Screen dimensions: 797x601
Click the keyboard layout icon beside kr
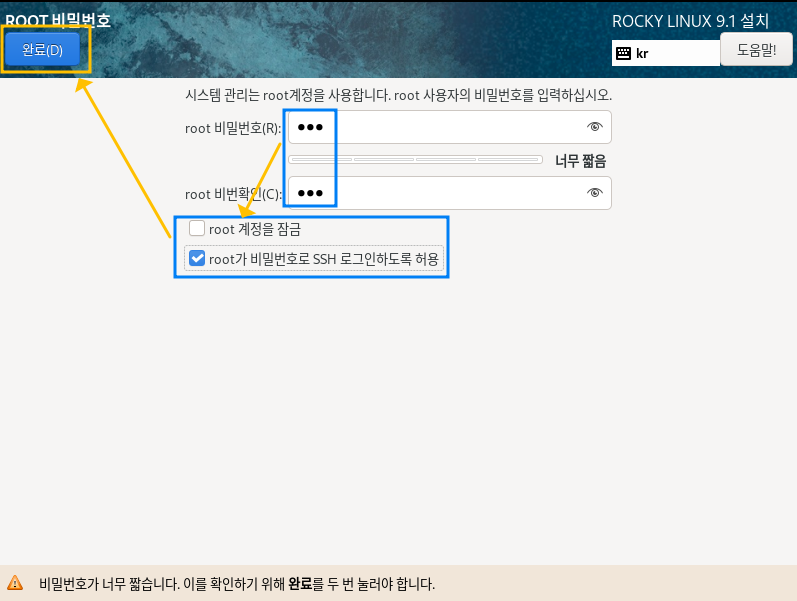623,53
